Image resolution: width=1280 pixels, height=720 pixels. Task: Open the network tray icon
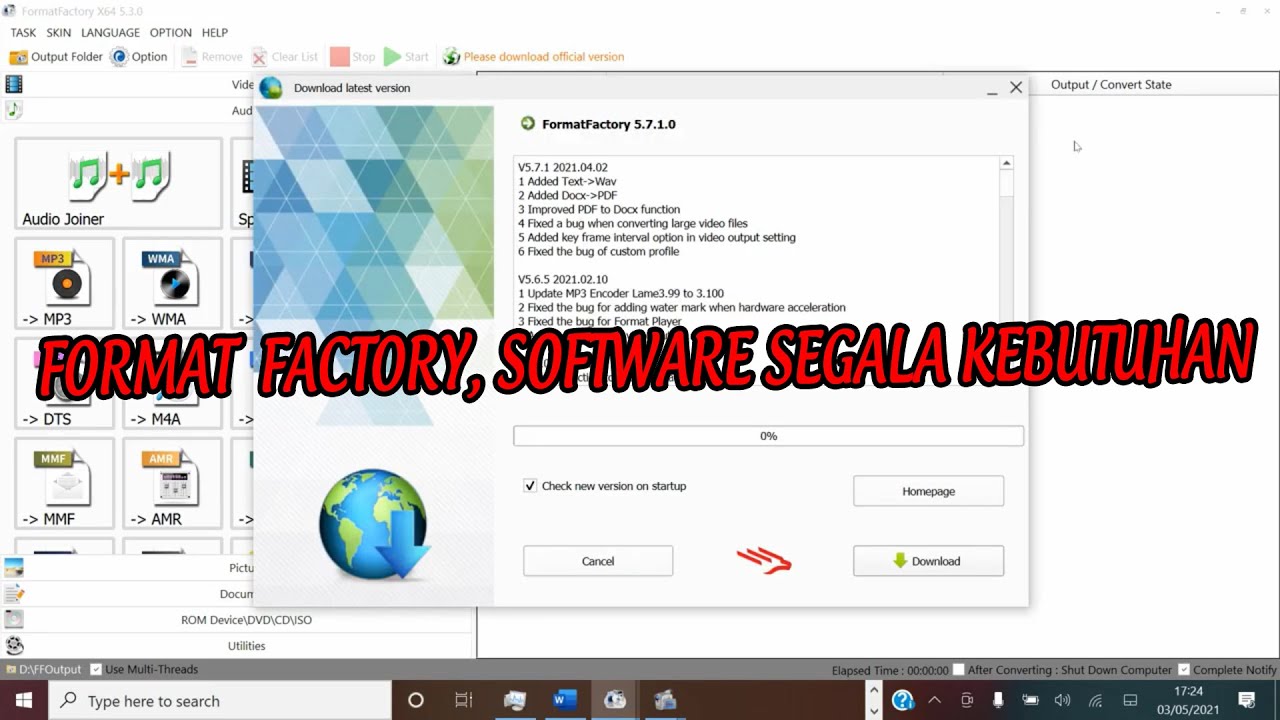pyautogui.click(x=1096, y=700)
